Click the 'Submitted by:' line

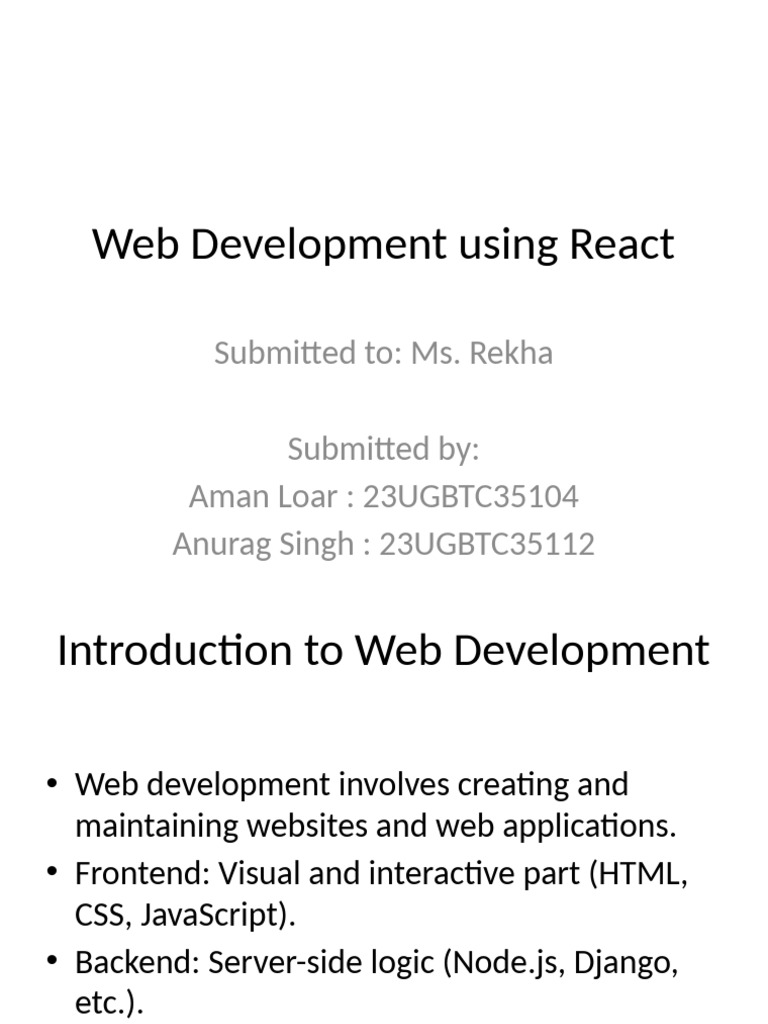click(383, 449)
